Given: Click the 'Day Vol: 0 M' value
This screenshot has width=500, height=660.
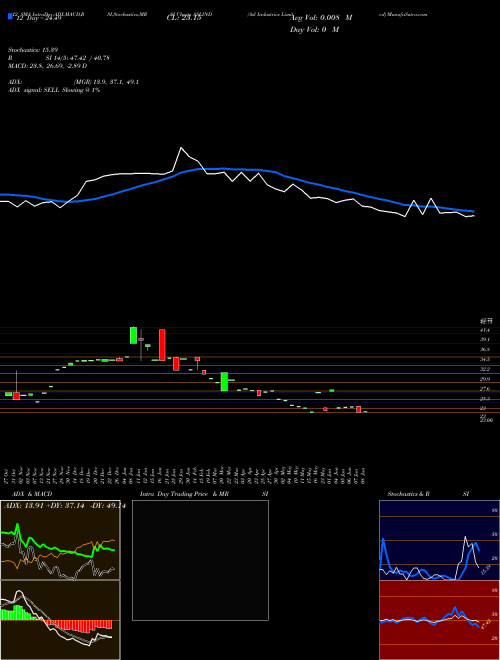Looking at the screenshot, I should pyautogui.click(x=314, y=30).
